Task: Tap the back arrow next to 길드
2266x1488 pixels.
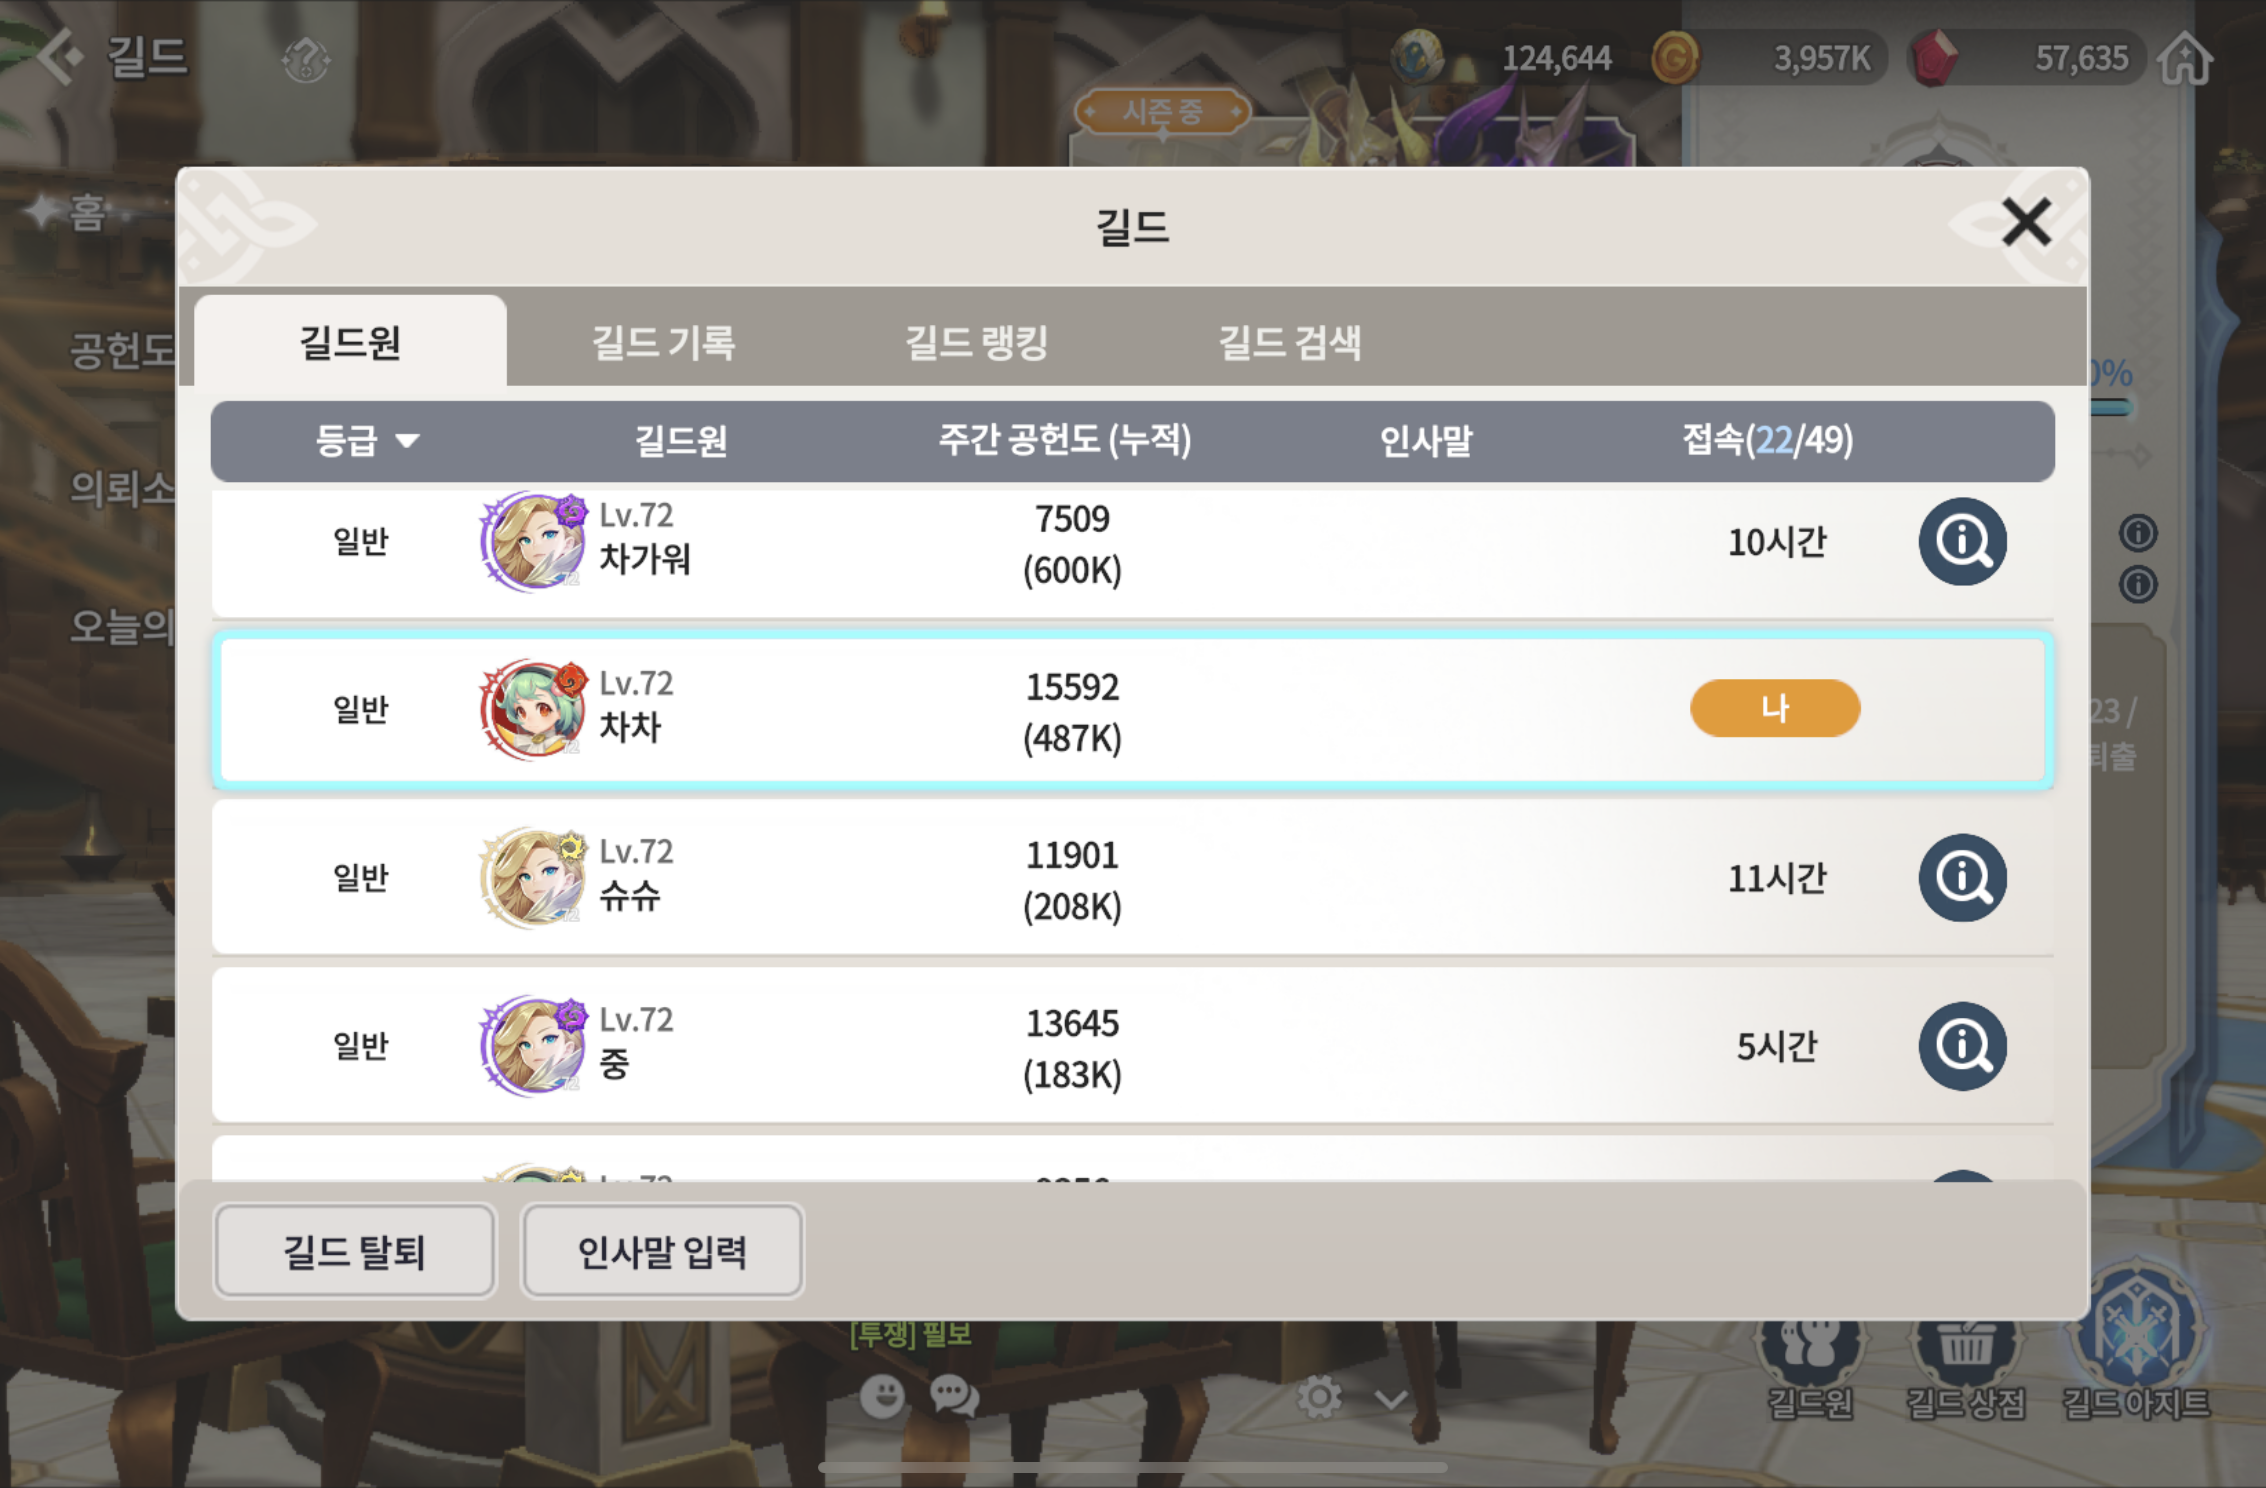Action: 62,56
